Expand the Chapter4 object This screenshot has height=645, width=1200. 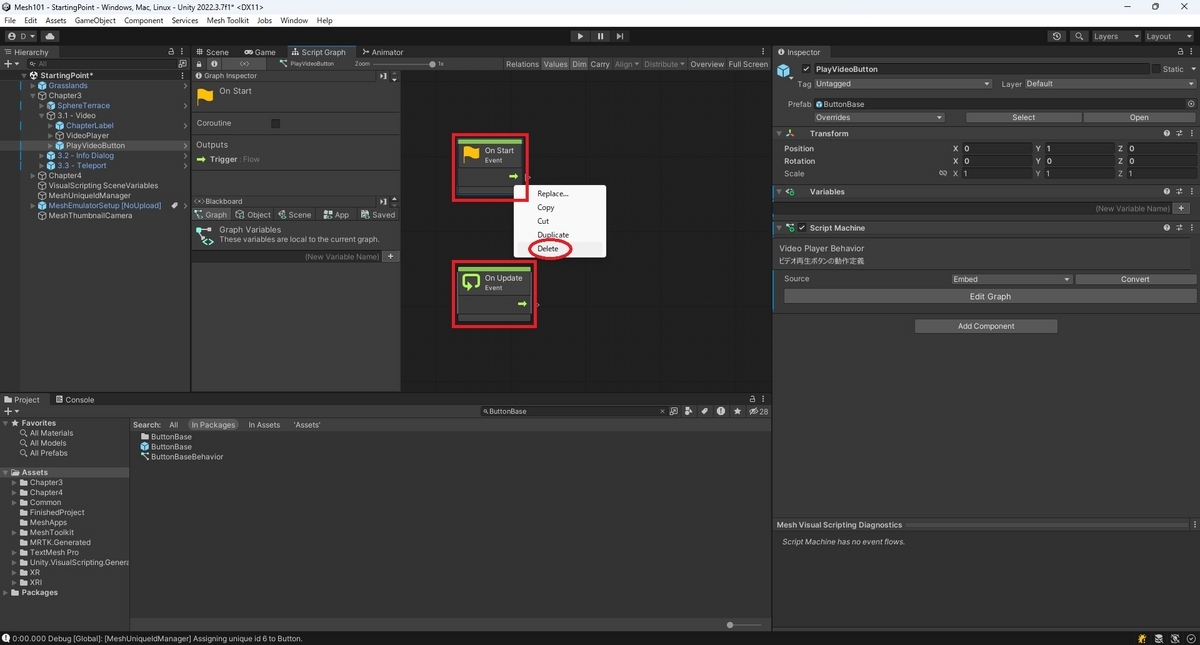[x=32, y=176]
